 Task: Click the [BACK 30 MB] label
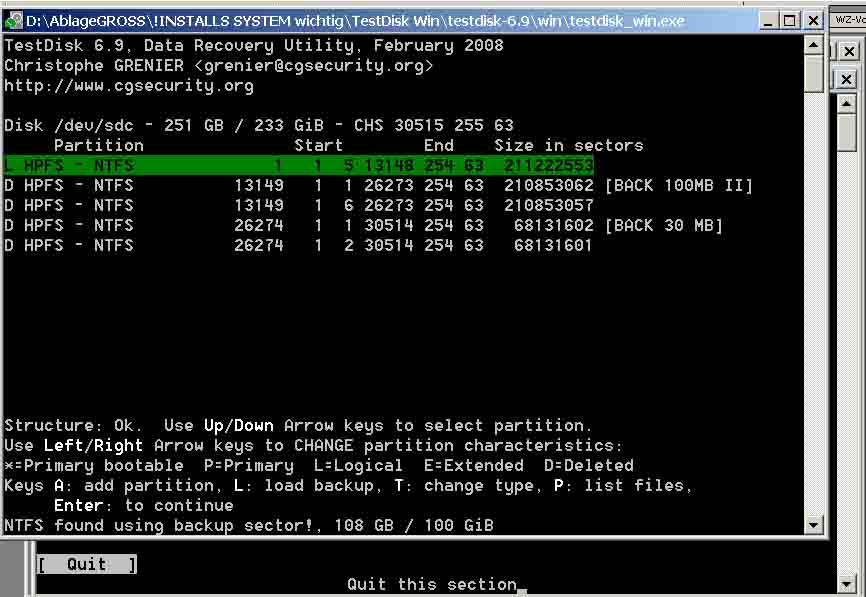[664, 225]
